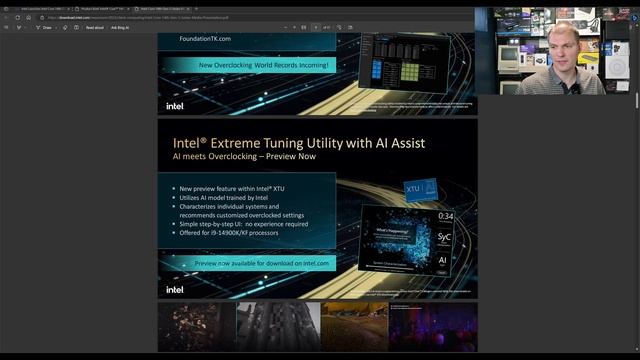Close the Product Brief tab
The height and width of the screenshot is (360, 640).
(x=128, y=9)
